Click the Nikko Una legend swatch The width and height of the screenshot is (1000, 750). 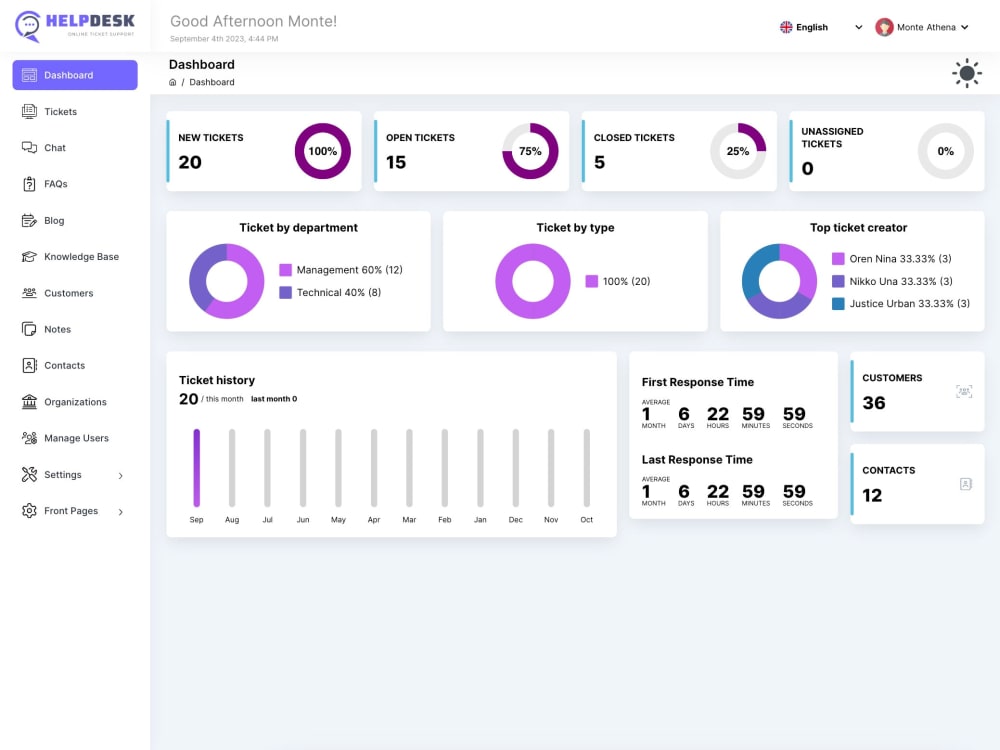click(839, 281)
